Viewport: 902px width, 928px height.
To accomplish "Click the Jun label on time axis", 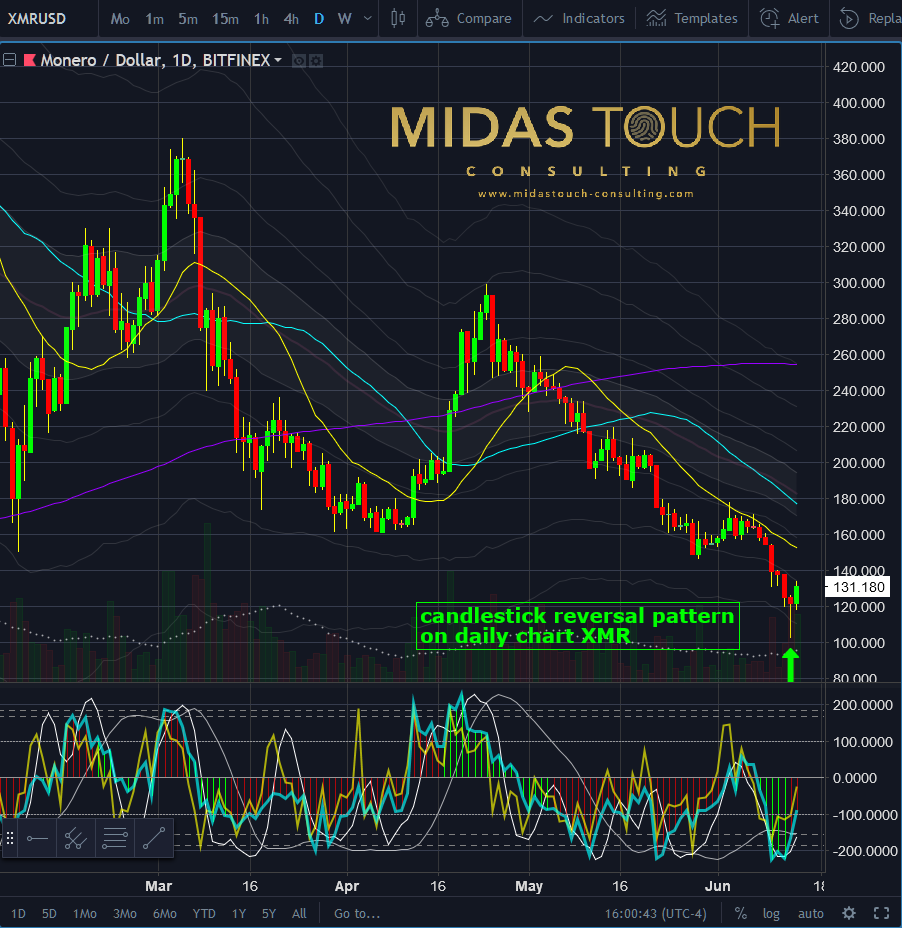I will click(718, 886).
